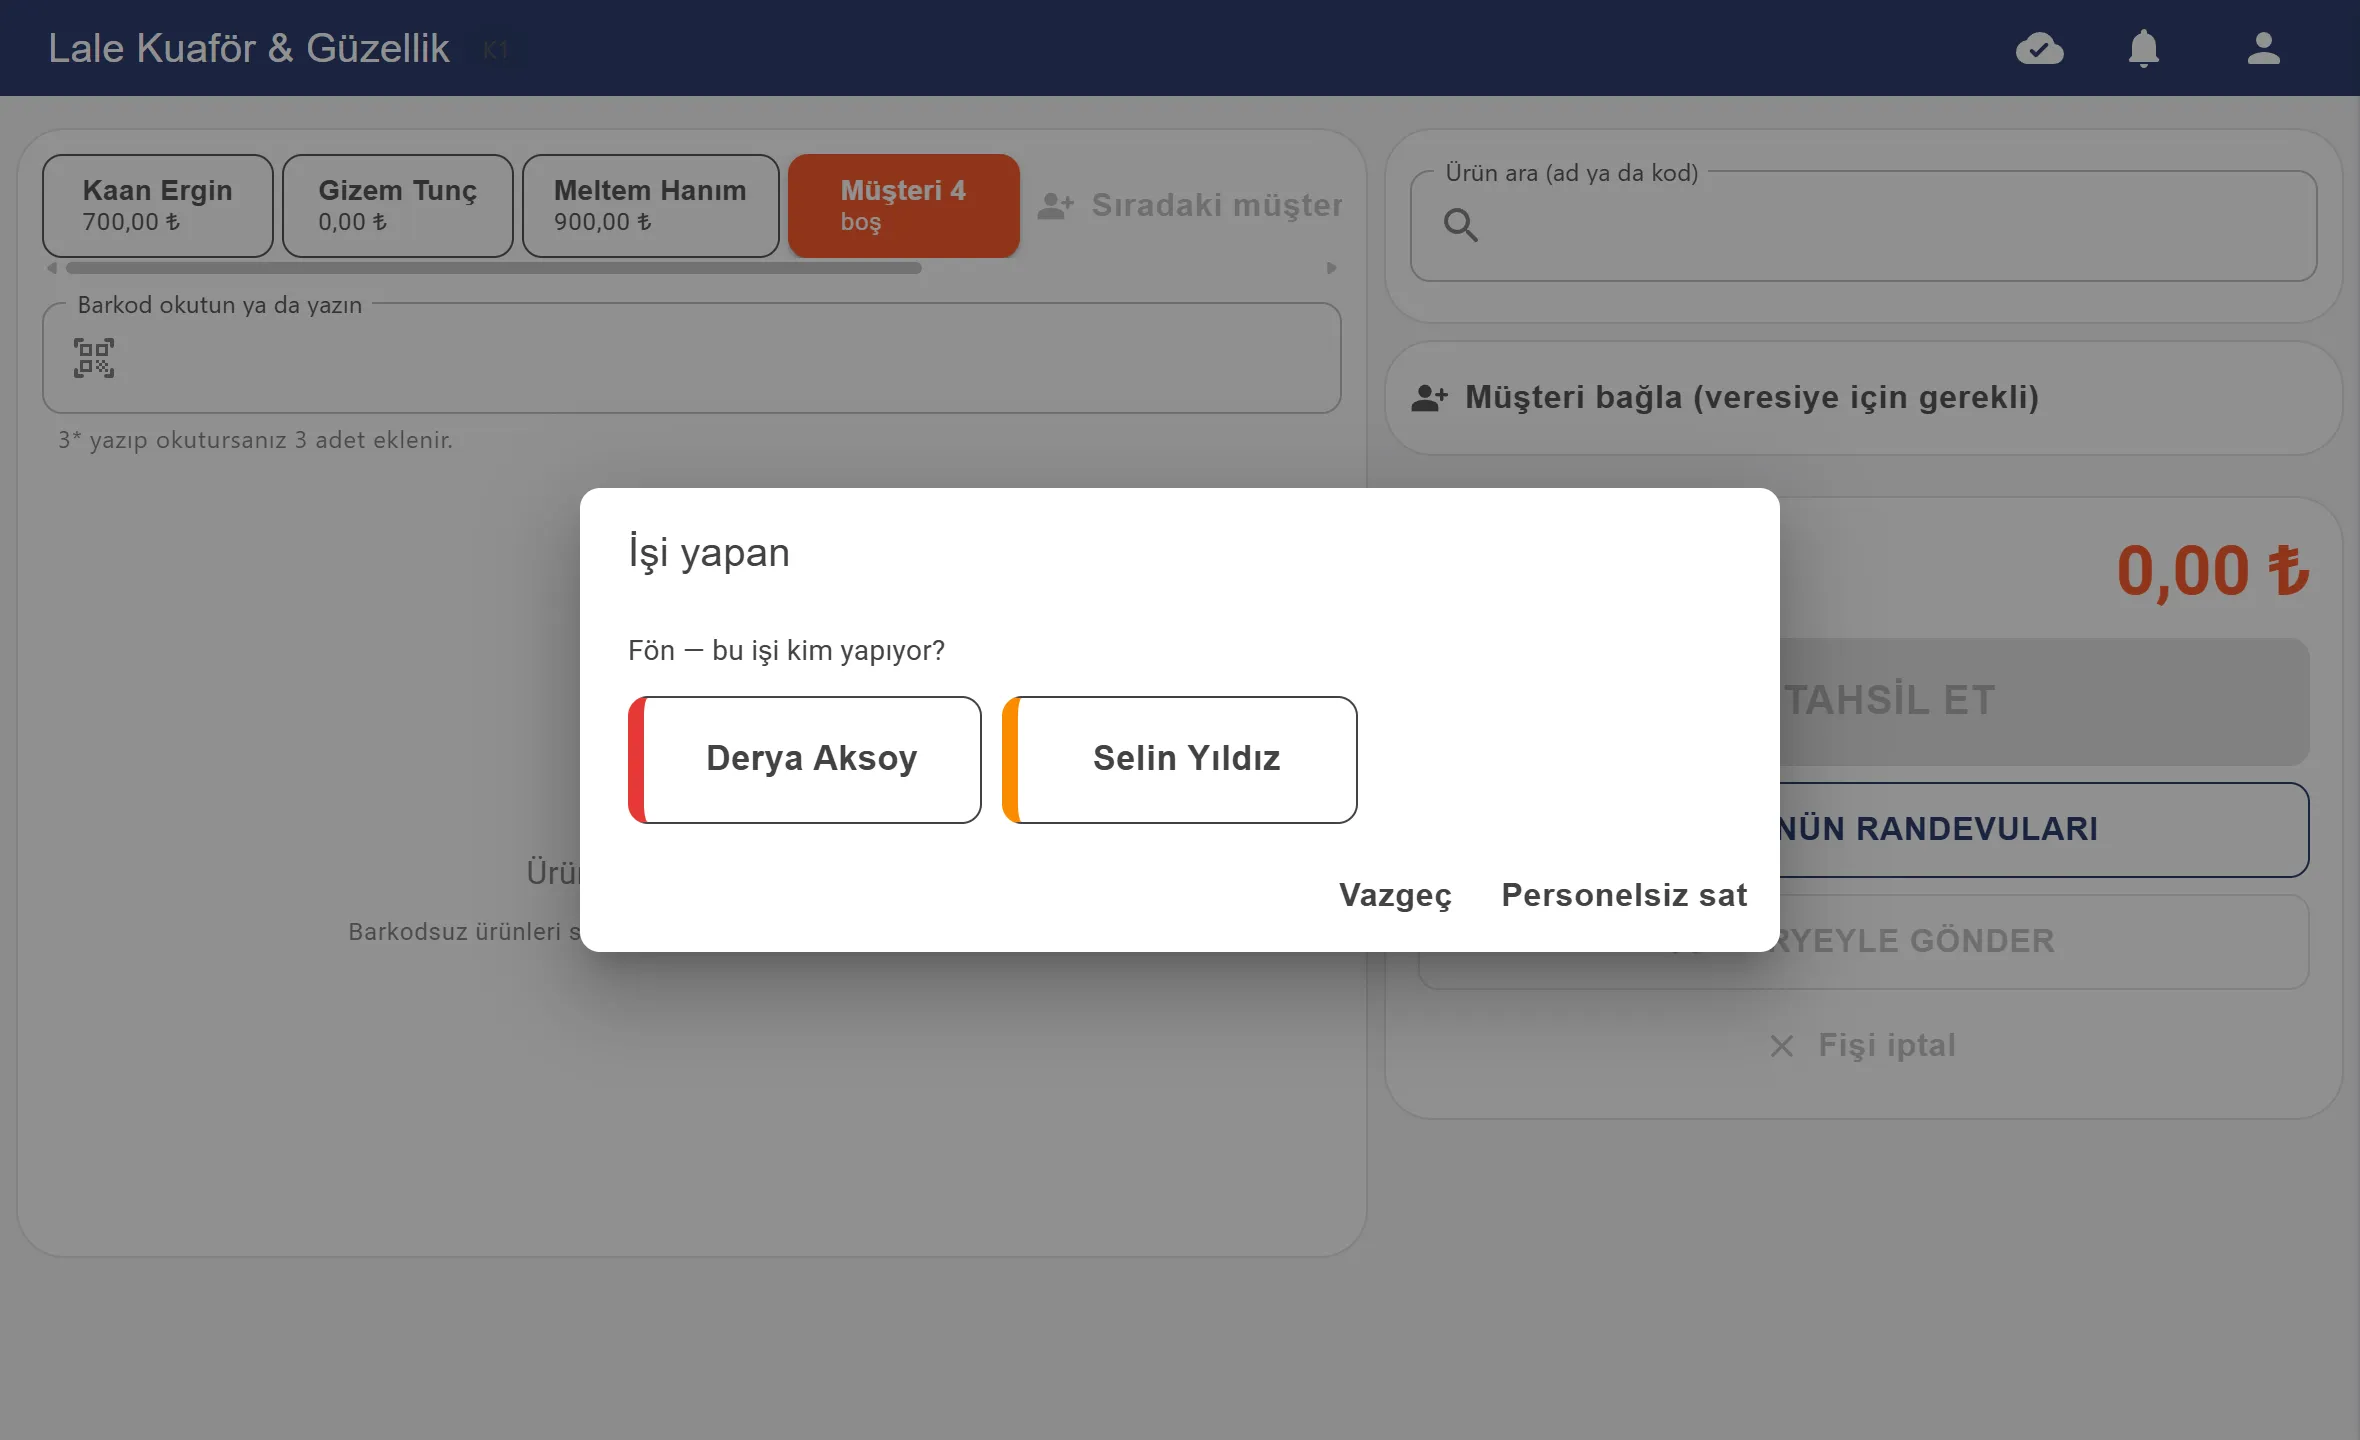Click the add-person icon beside Sıradaki müşteri
The image size is (2360, 1440).
[1055, 206]
